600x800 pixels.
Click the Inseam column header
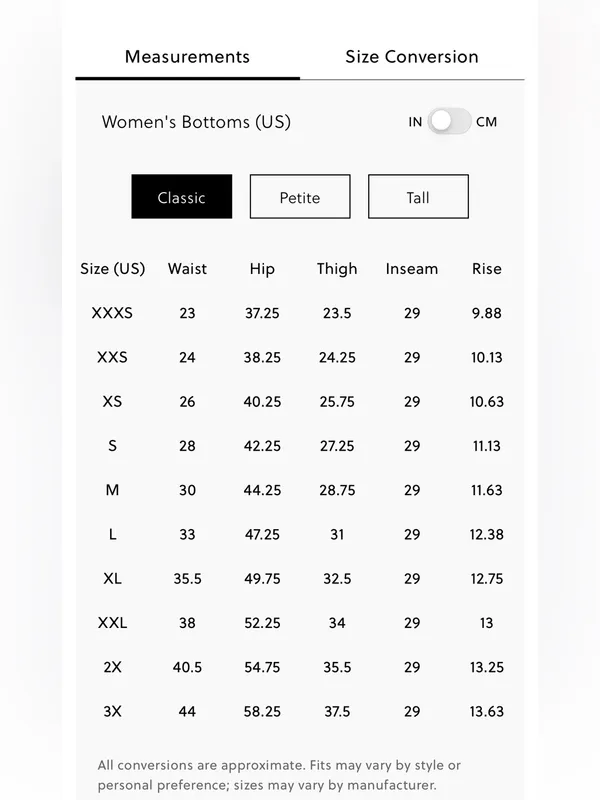coord(412,269)
